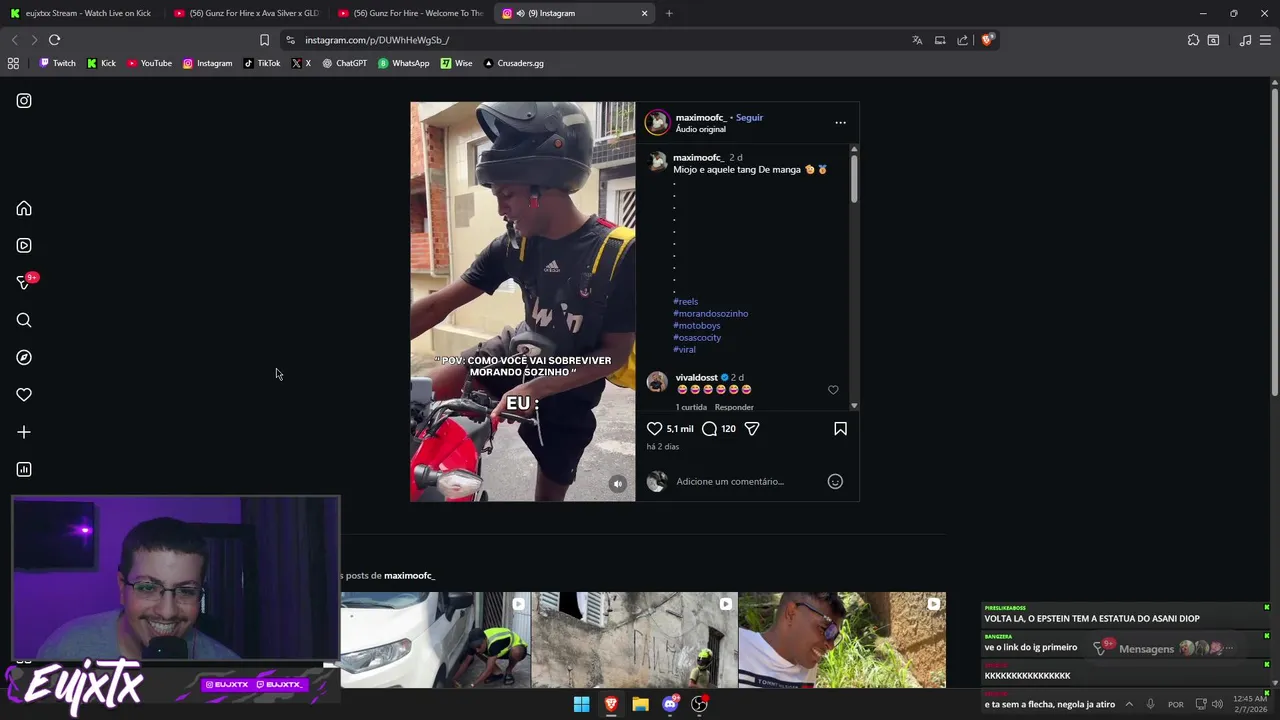Screen dimensions: 1280x720
Task: Open TikTok bookmark
Action: 262,63
